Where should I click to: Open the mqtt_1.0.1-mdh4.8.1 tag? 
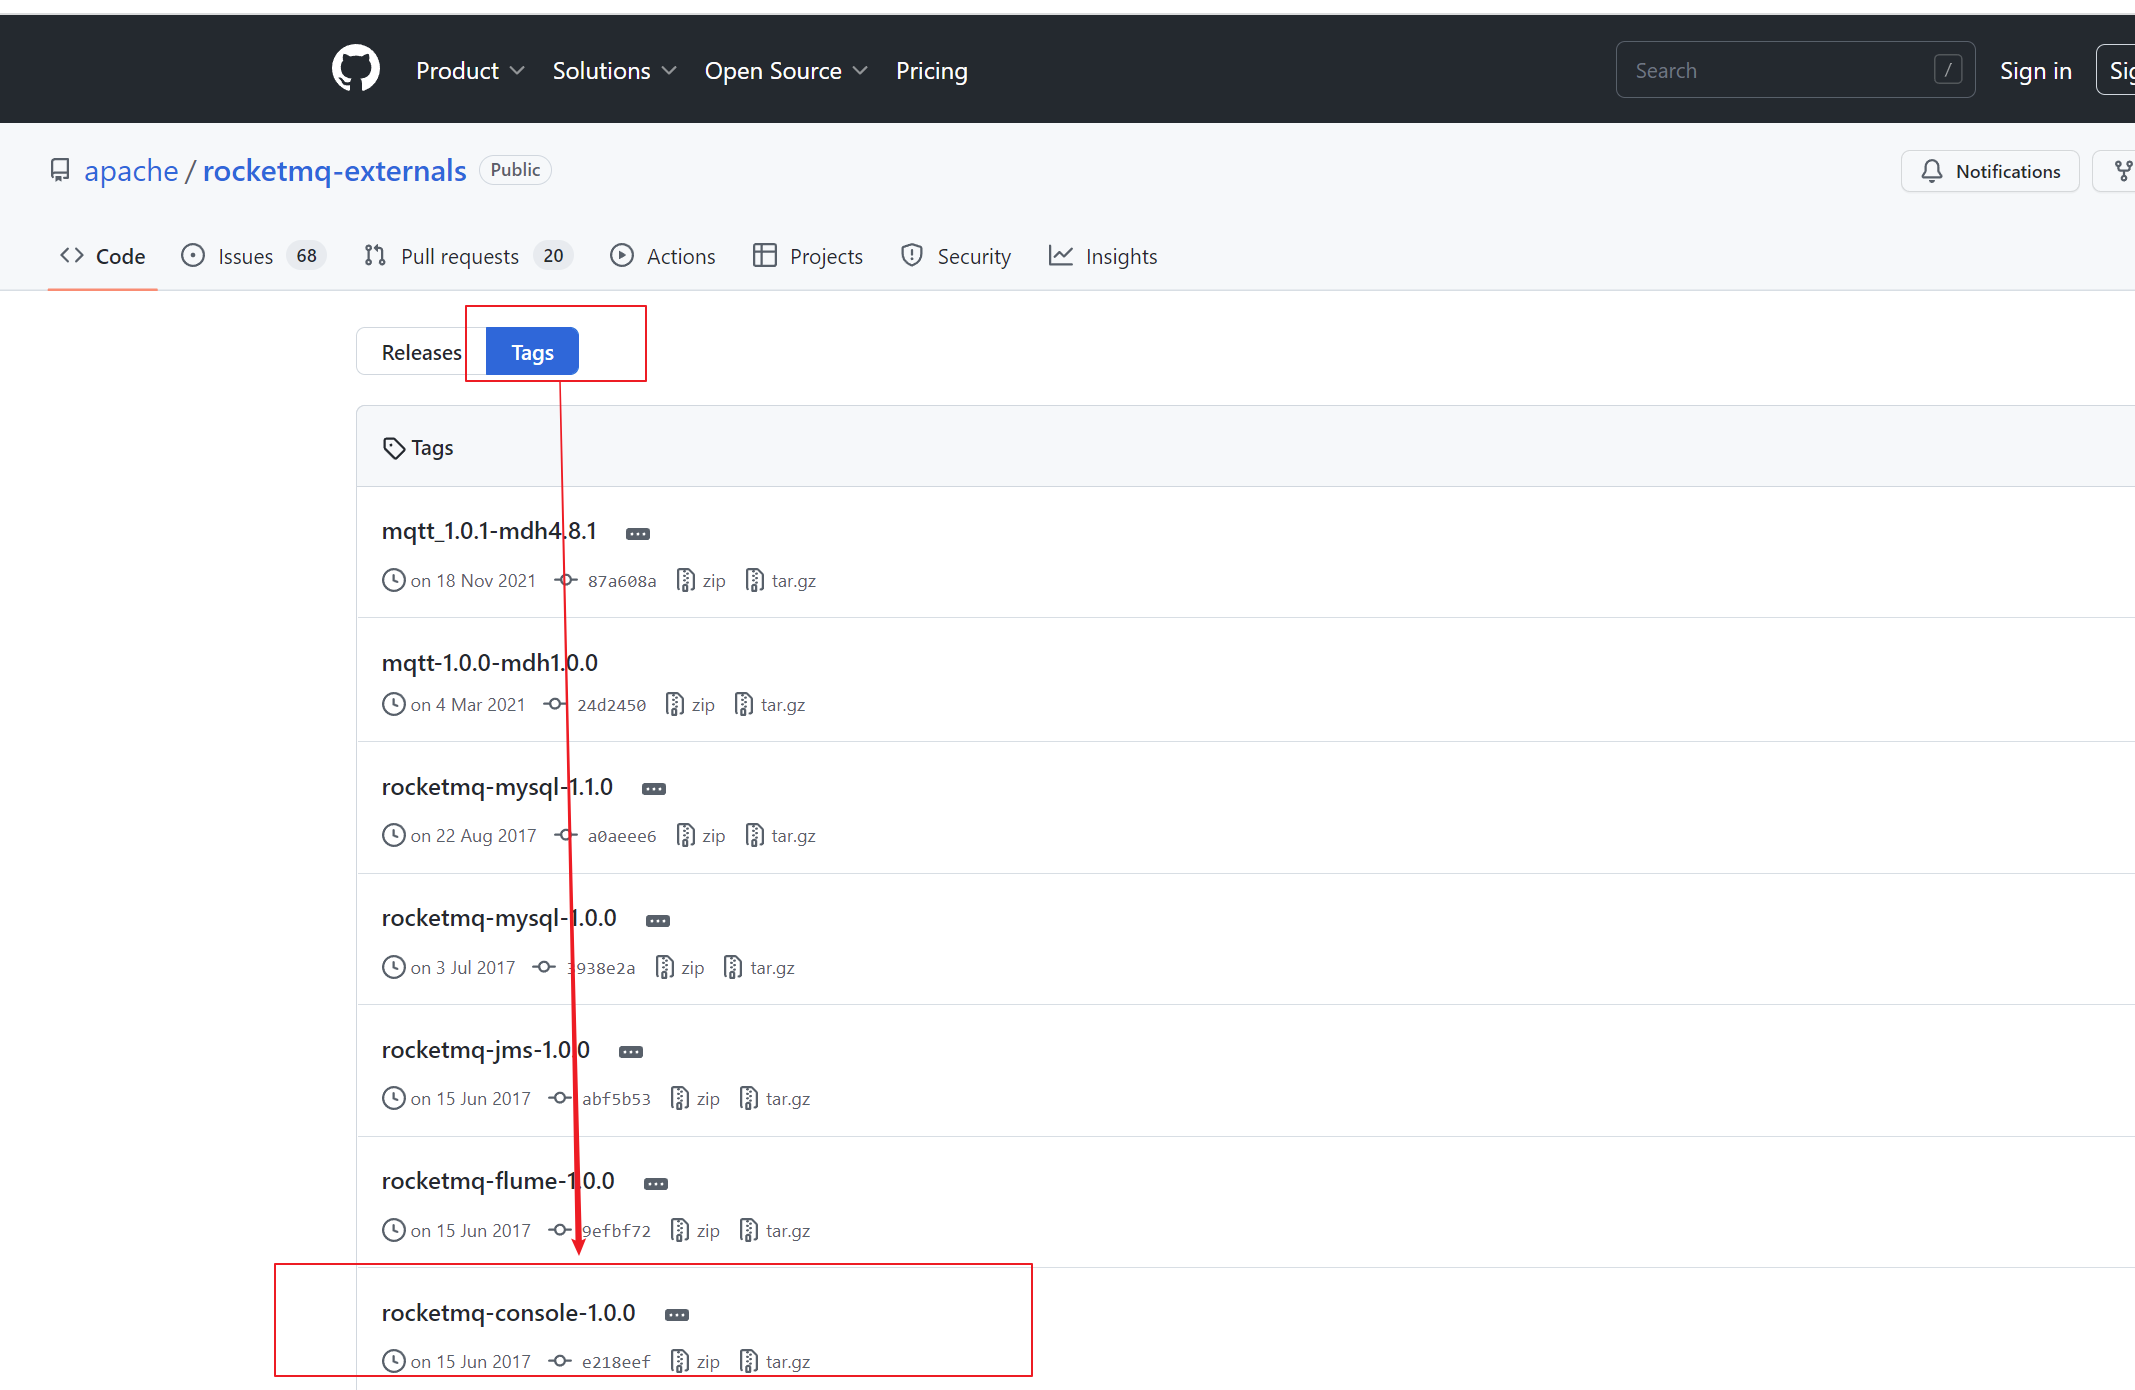[x=489, y=531]
